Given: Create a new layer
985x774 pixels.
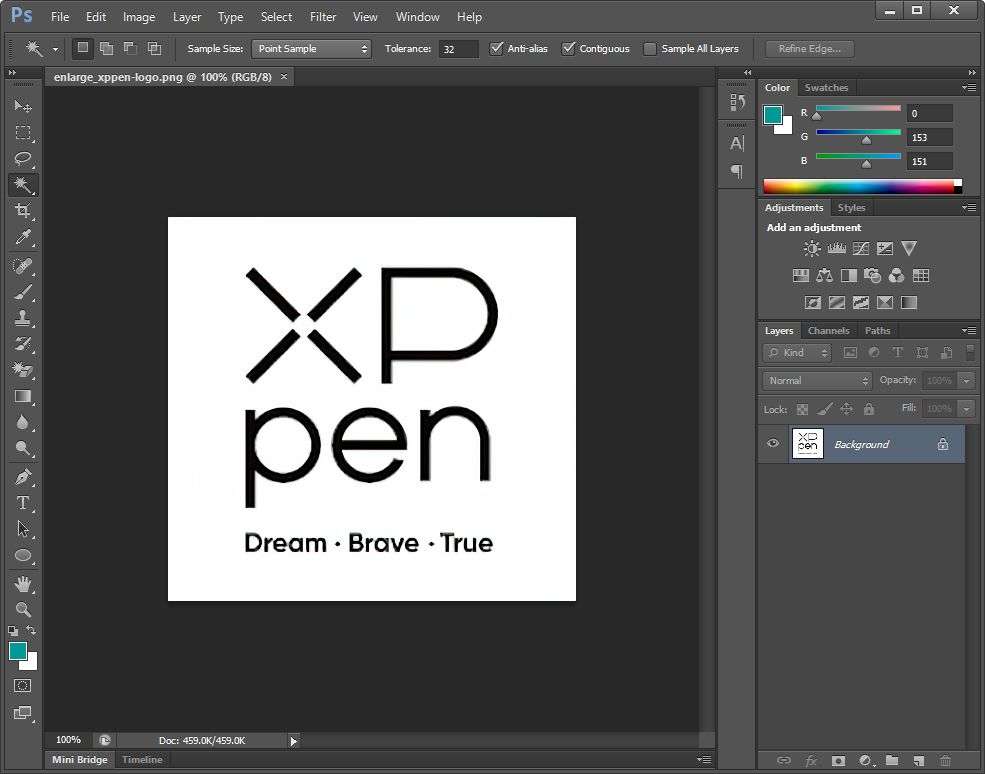Looking at the screenshot, I should tap(919, 760).
